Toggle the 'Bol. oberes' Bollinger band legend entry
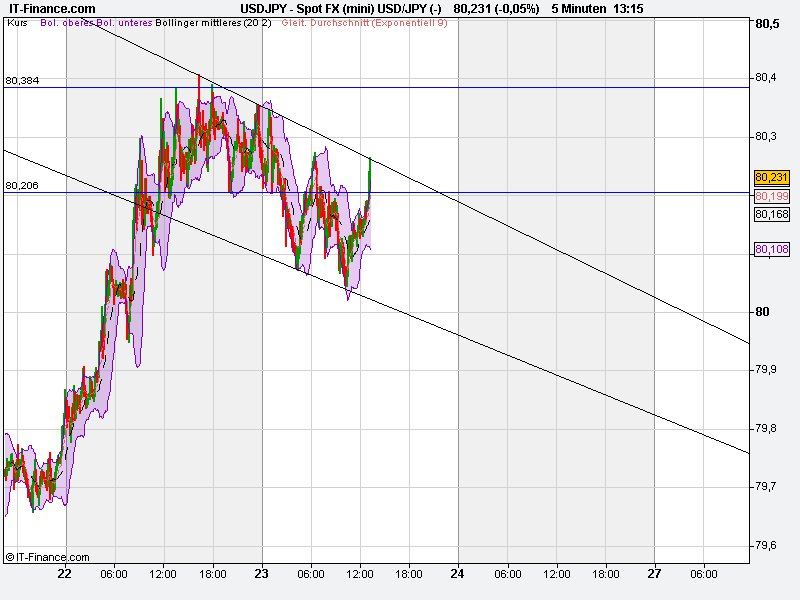The width and height of the screenshot is (800, 600). tap(64, 26)
